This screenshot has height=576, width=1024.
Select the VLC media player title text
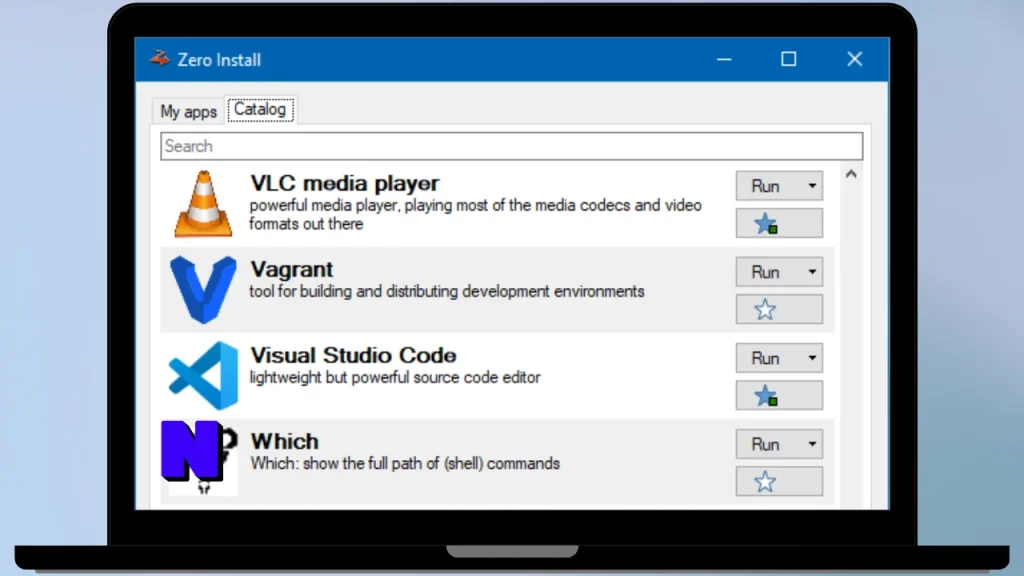[x=345, y=184]
